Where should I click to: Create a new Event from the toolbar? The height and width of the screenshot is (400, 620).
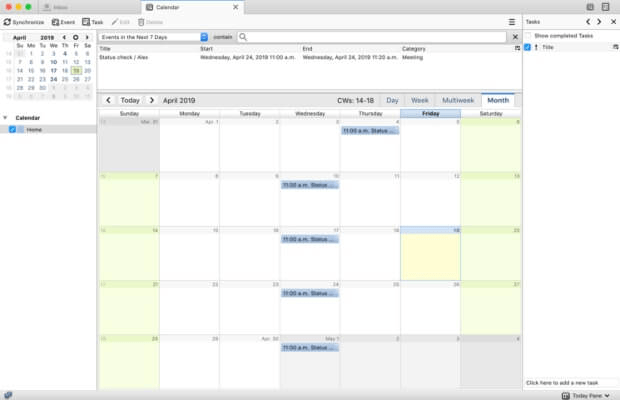(x=63, y=22)
